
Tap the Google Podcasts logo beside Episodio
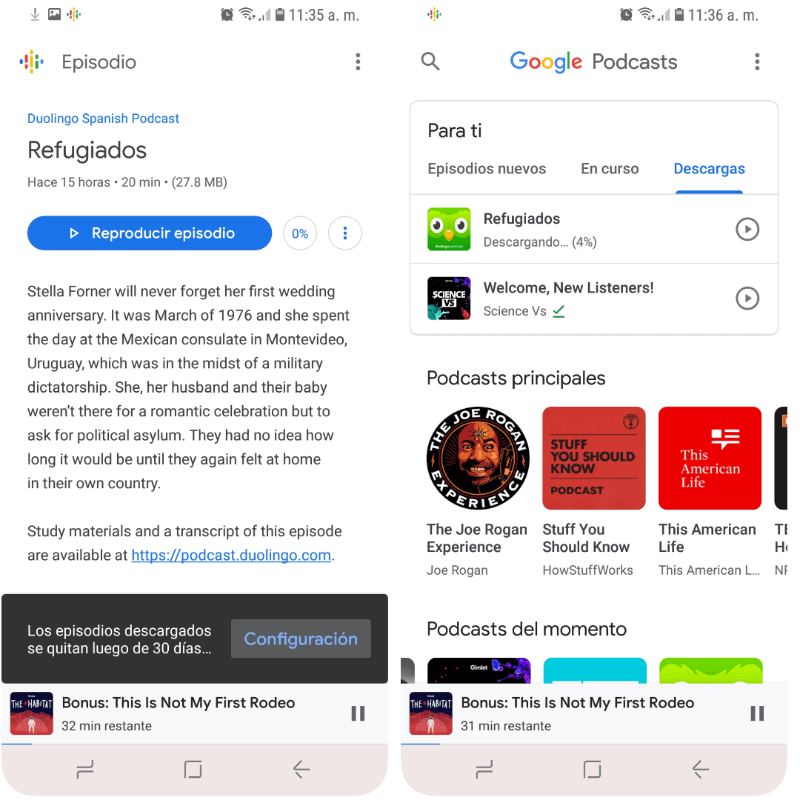pos(32,62)
